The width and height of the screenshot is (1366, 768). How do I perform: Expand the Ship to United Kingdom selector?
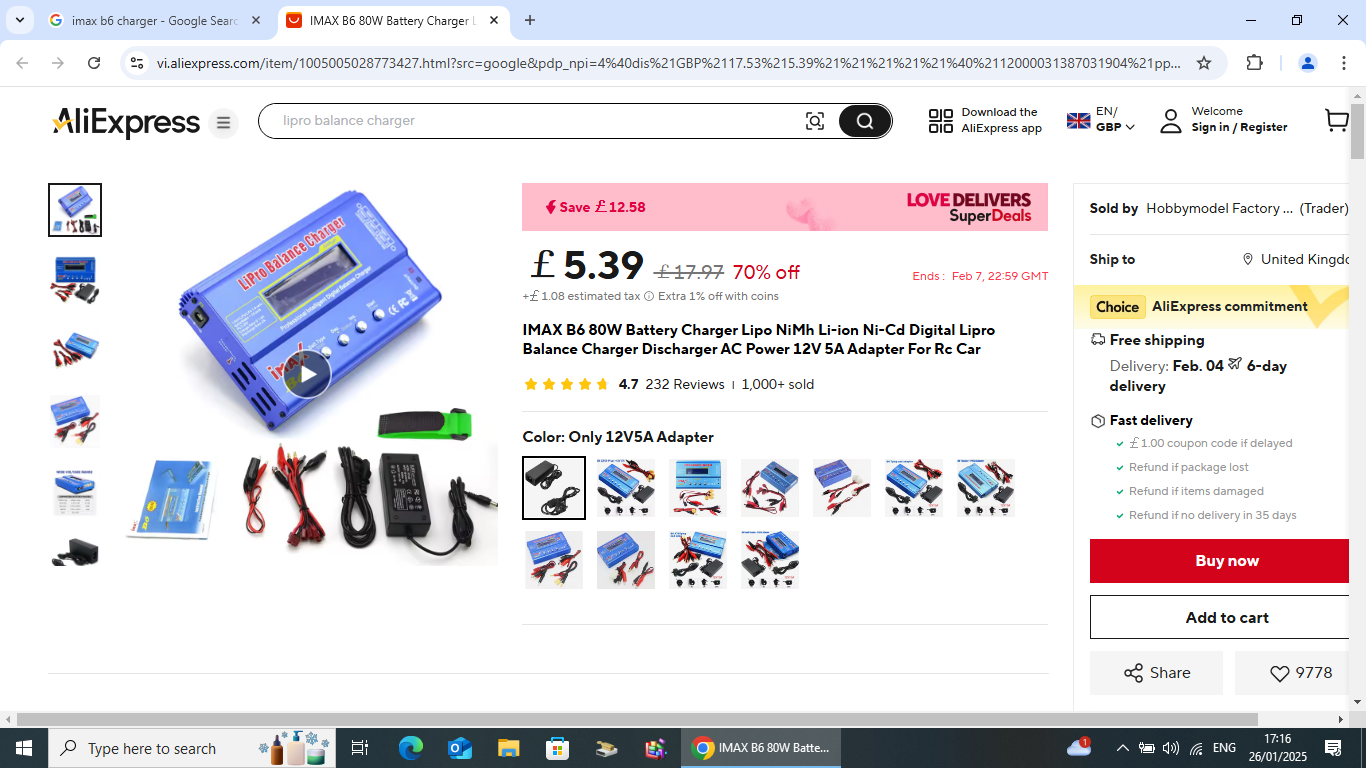tap(1296, 259)
